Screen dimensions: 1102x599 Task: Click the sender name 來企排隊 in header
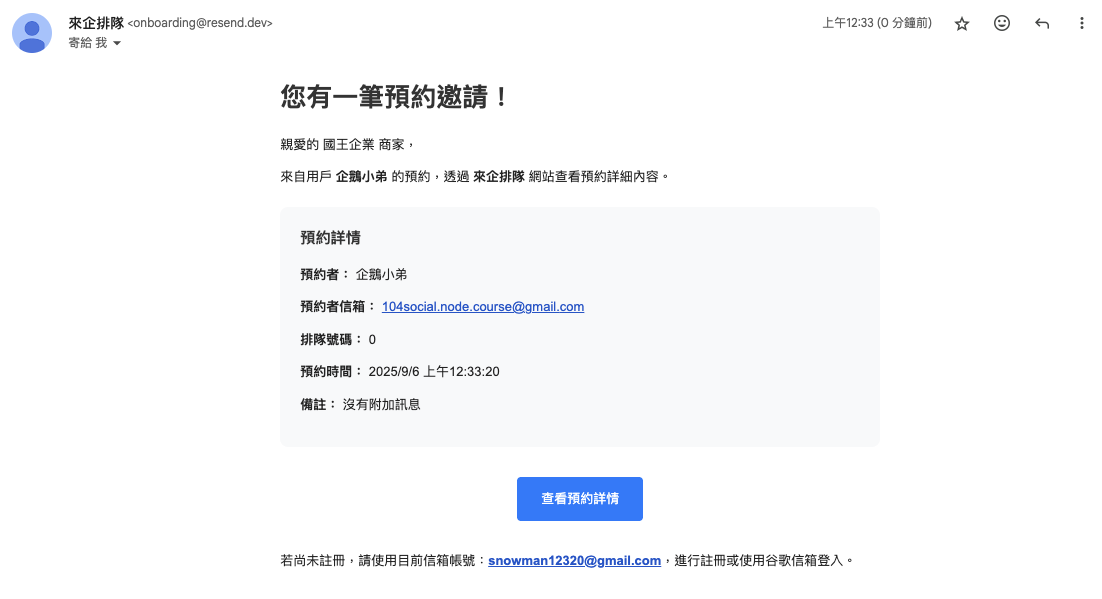pos(96,23)
